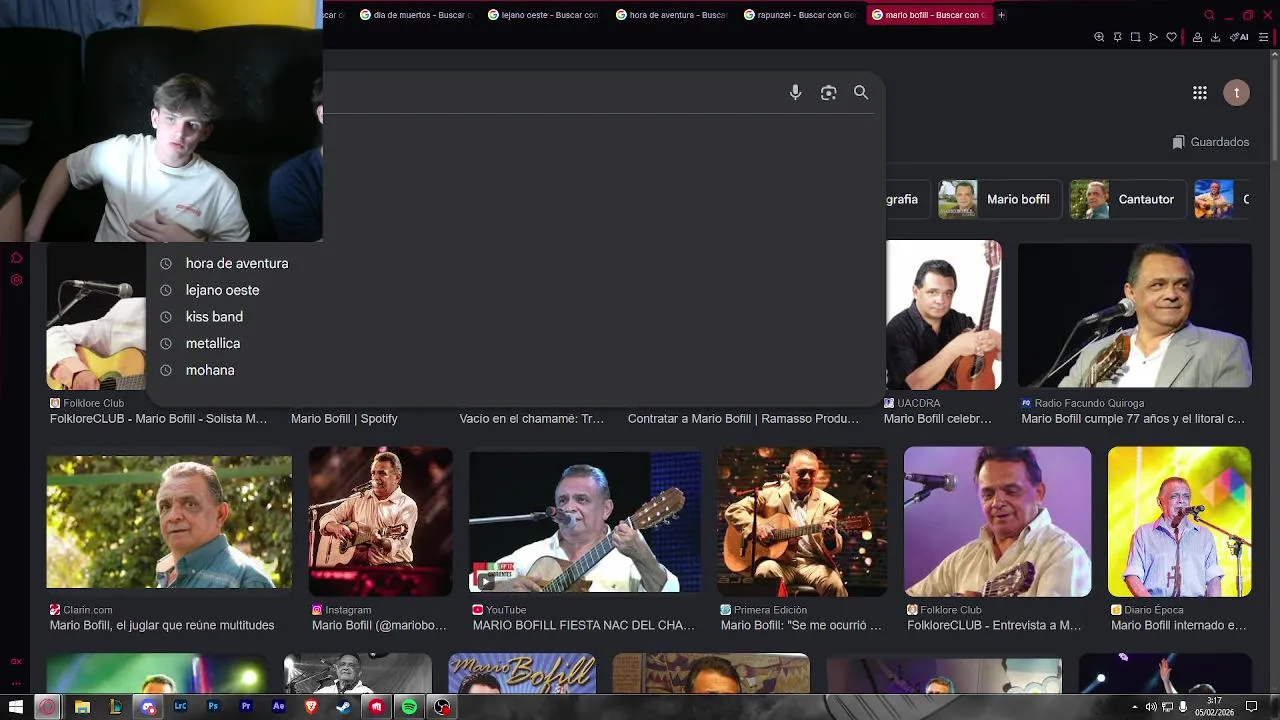Click the red tab search icon
Image resolution: width=1280 pixels, height=720 pixels.
1209,15
